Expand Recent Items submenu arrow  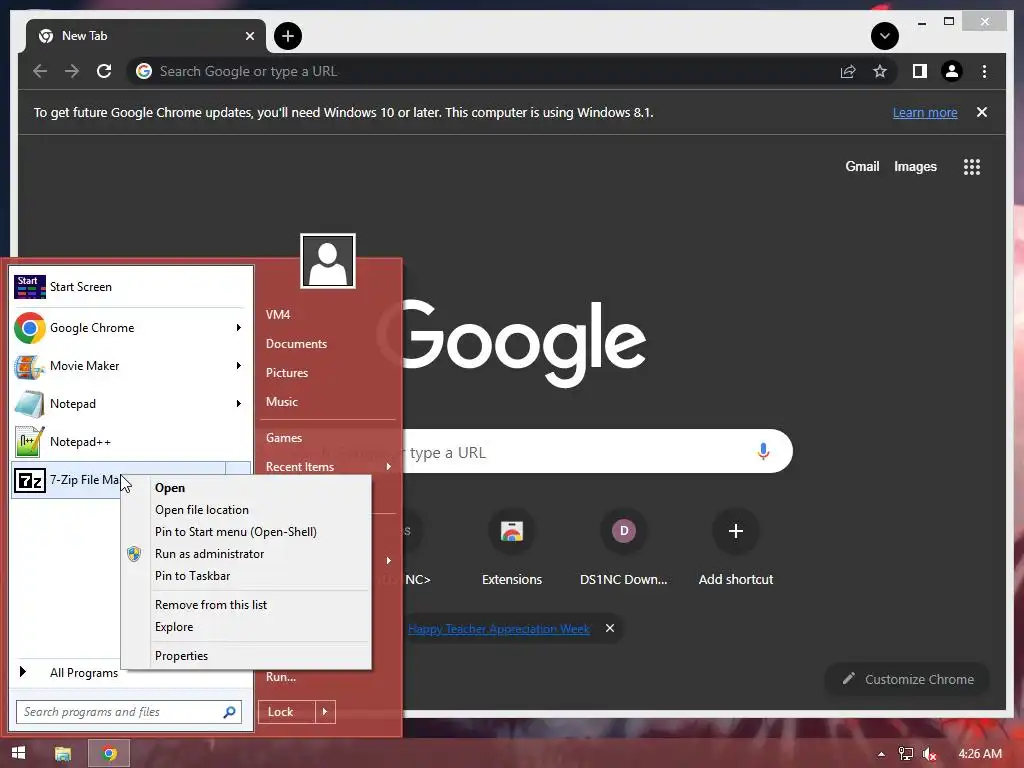(x=389, y=466)
